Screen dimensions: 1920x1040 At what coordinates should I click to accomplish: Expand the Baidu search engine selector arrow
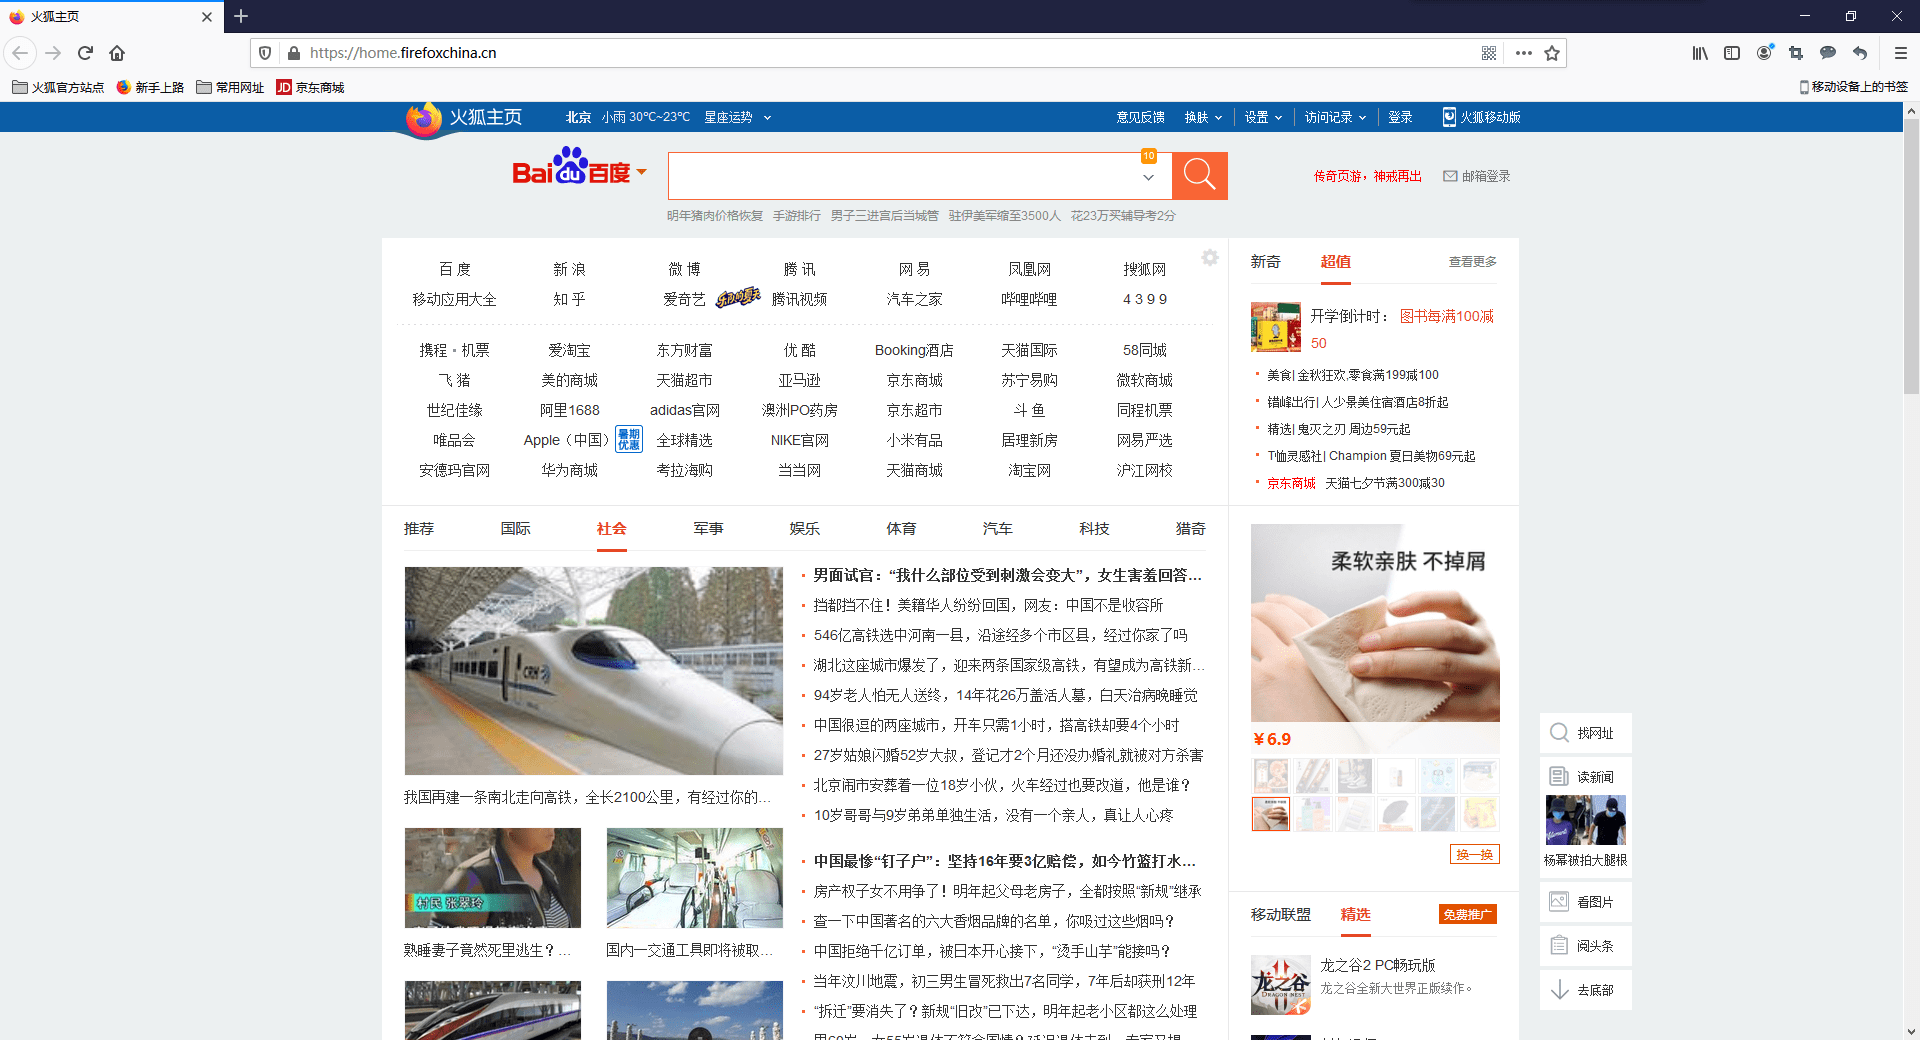click(x=642, y=172)
